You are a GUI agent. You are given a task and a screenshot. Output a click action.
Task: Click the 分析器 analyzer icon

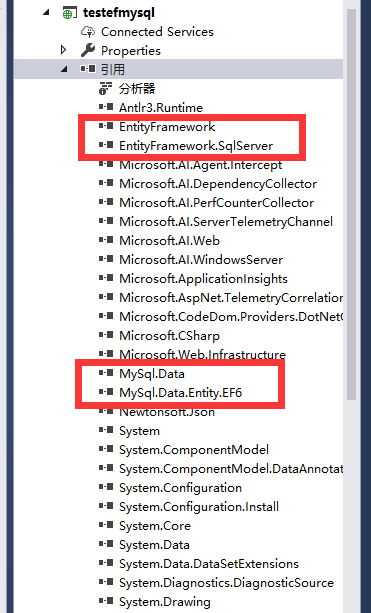[106, 88]
